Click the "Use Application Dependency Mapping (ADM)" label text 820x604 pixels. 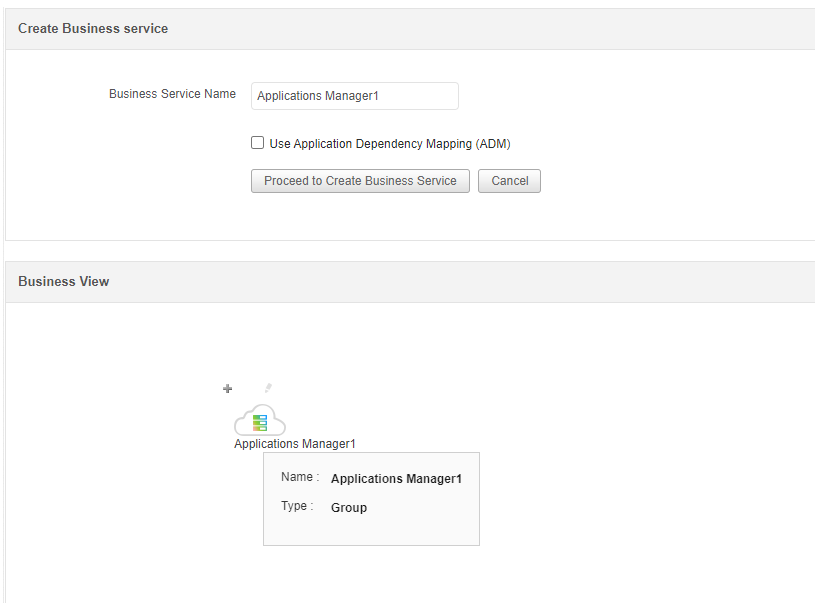click(390, 144)
